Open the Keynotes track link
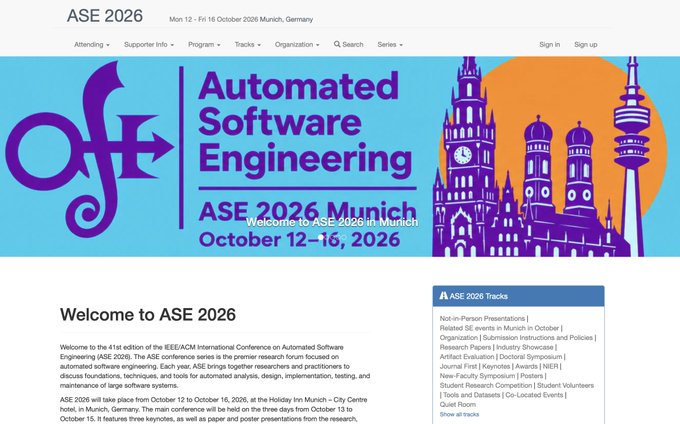The image size is (680, 424). click(496, 366)
